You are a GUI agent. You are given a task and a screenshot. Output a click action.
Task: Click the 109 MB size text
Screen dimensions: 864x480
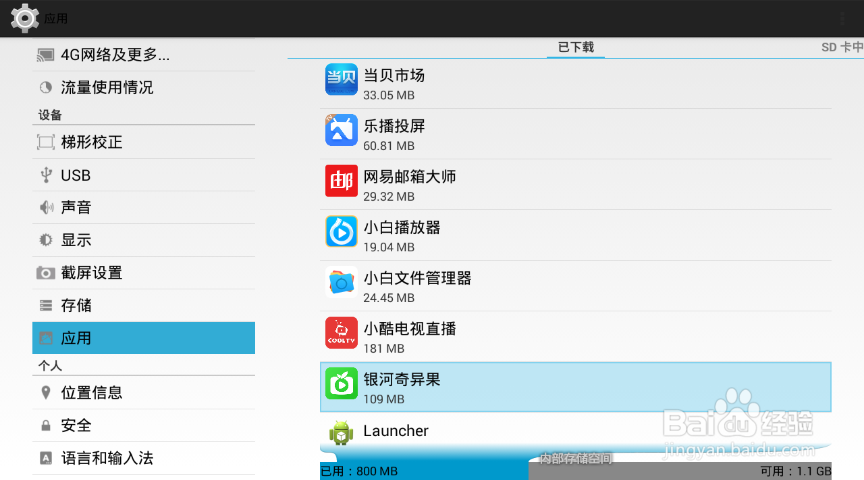tap(384, 400)
